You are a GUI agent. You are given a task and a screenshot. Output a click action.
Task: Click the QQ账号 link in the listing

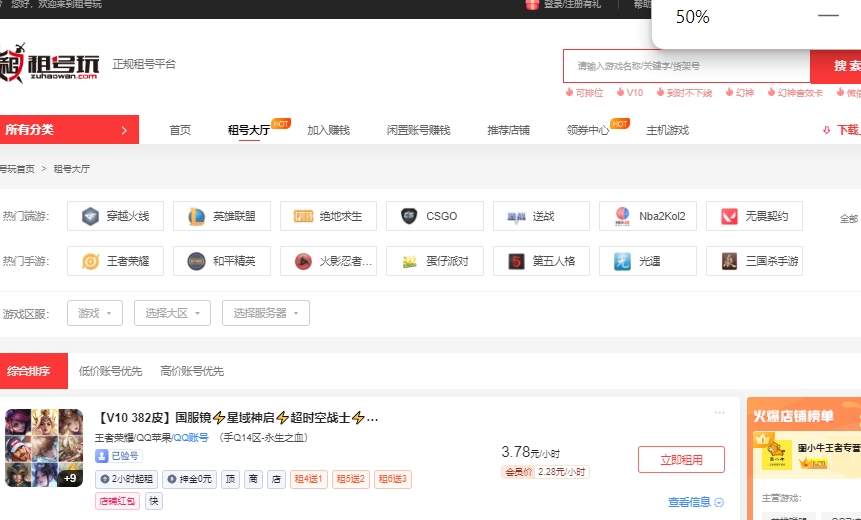click(191, 438)
